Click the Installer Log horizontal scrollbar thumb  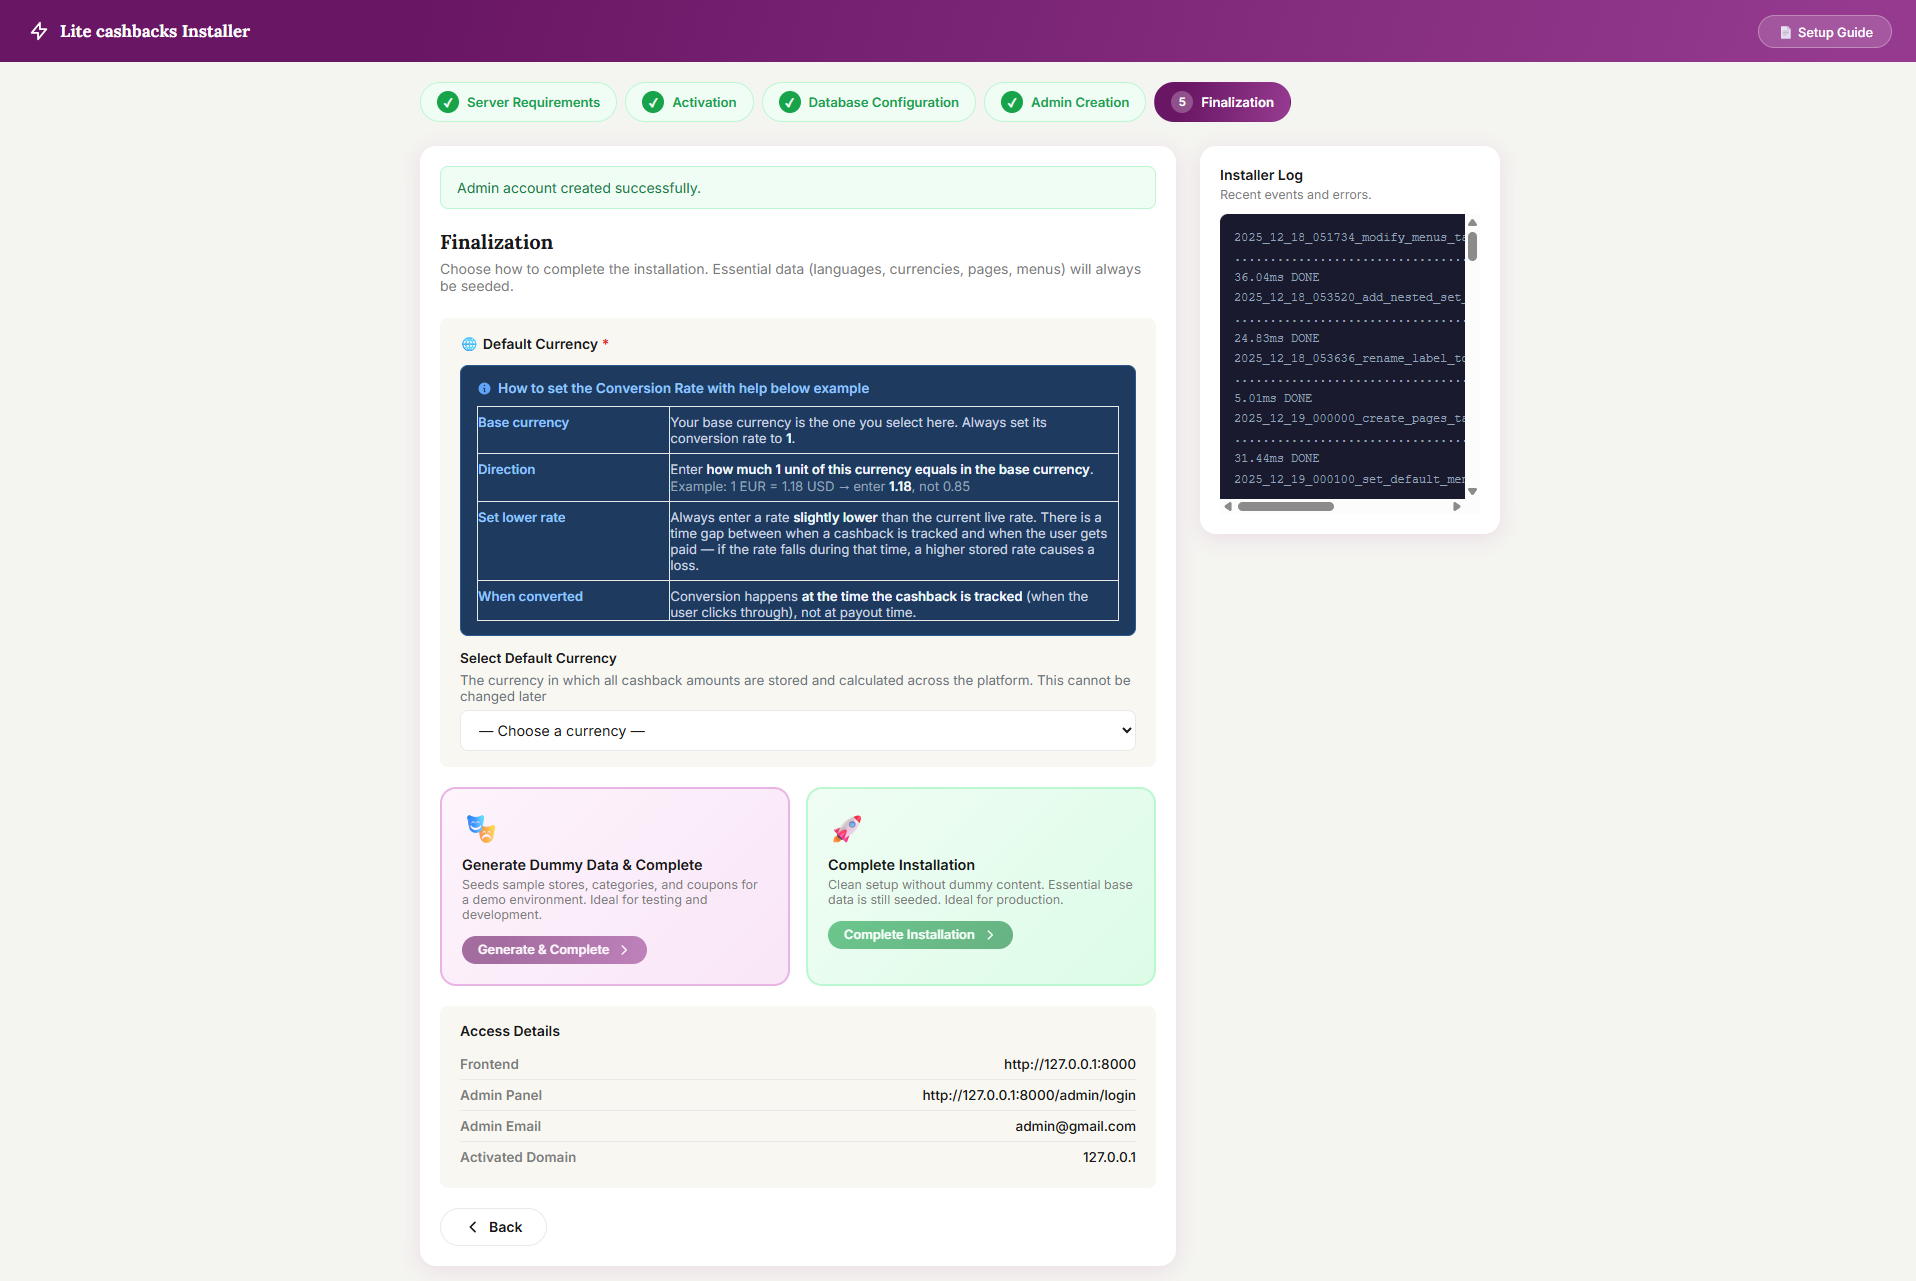tap(1285, 507)
